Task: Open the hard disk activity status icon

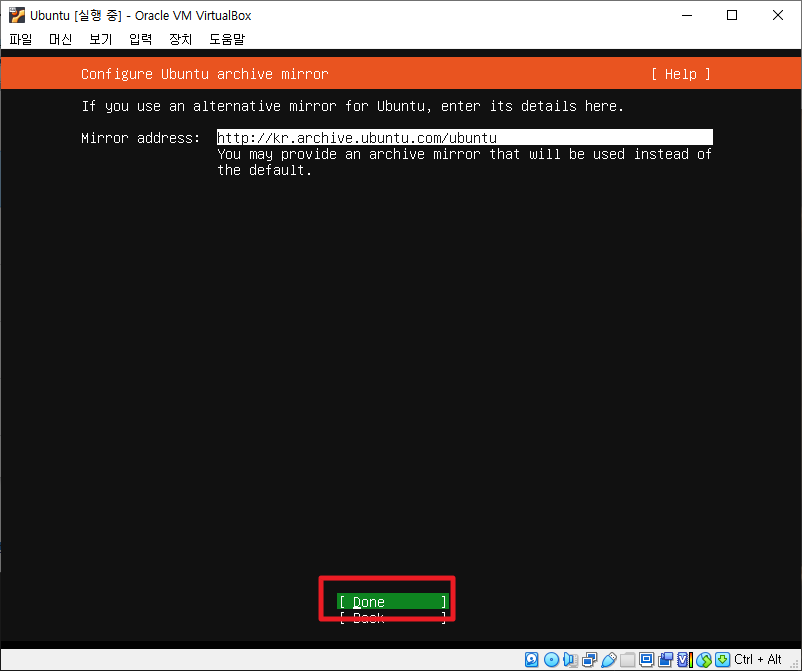Action: [531, 660]
